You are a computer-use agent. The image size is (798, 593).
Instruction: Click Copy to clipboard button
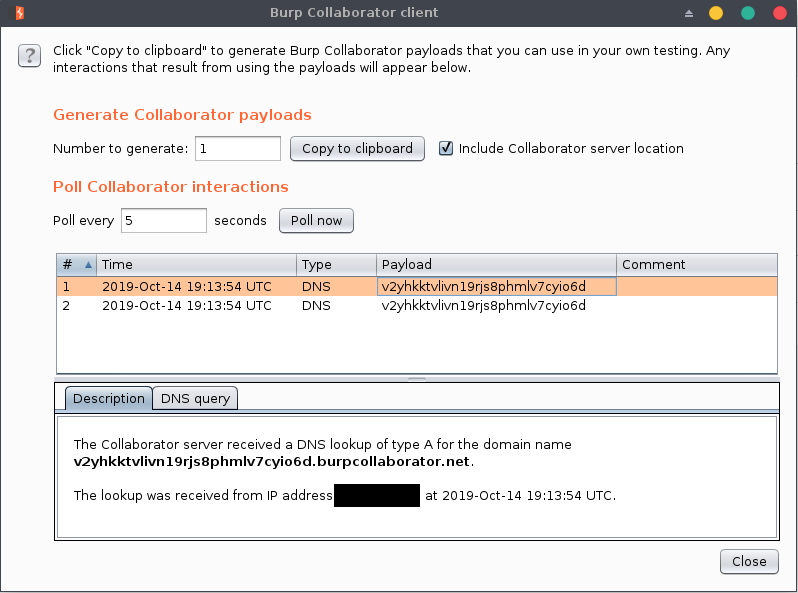[357, 149]
